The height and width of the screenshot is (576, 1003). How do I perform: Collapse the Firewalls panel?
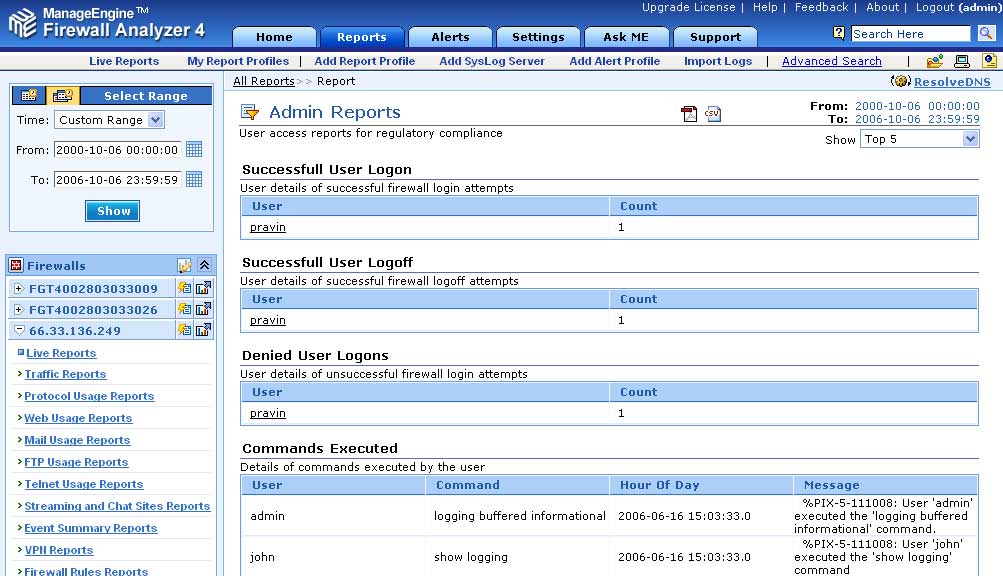(204, 266)
